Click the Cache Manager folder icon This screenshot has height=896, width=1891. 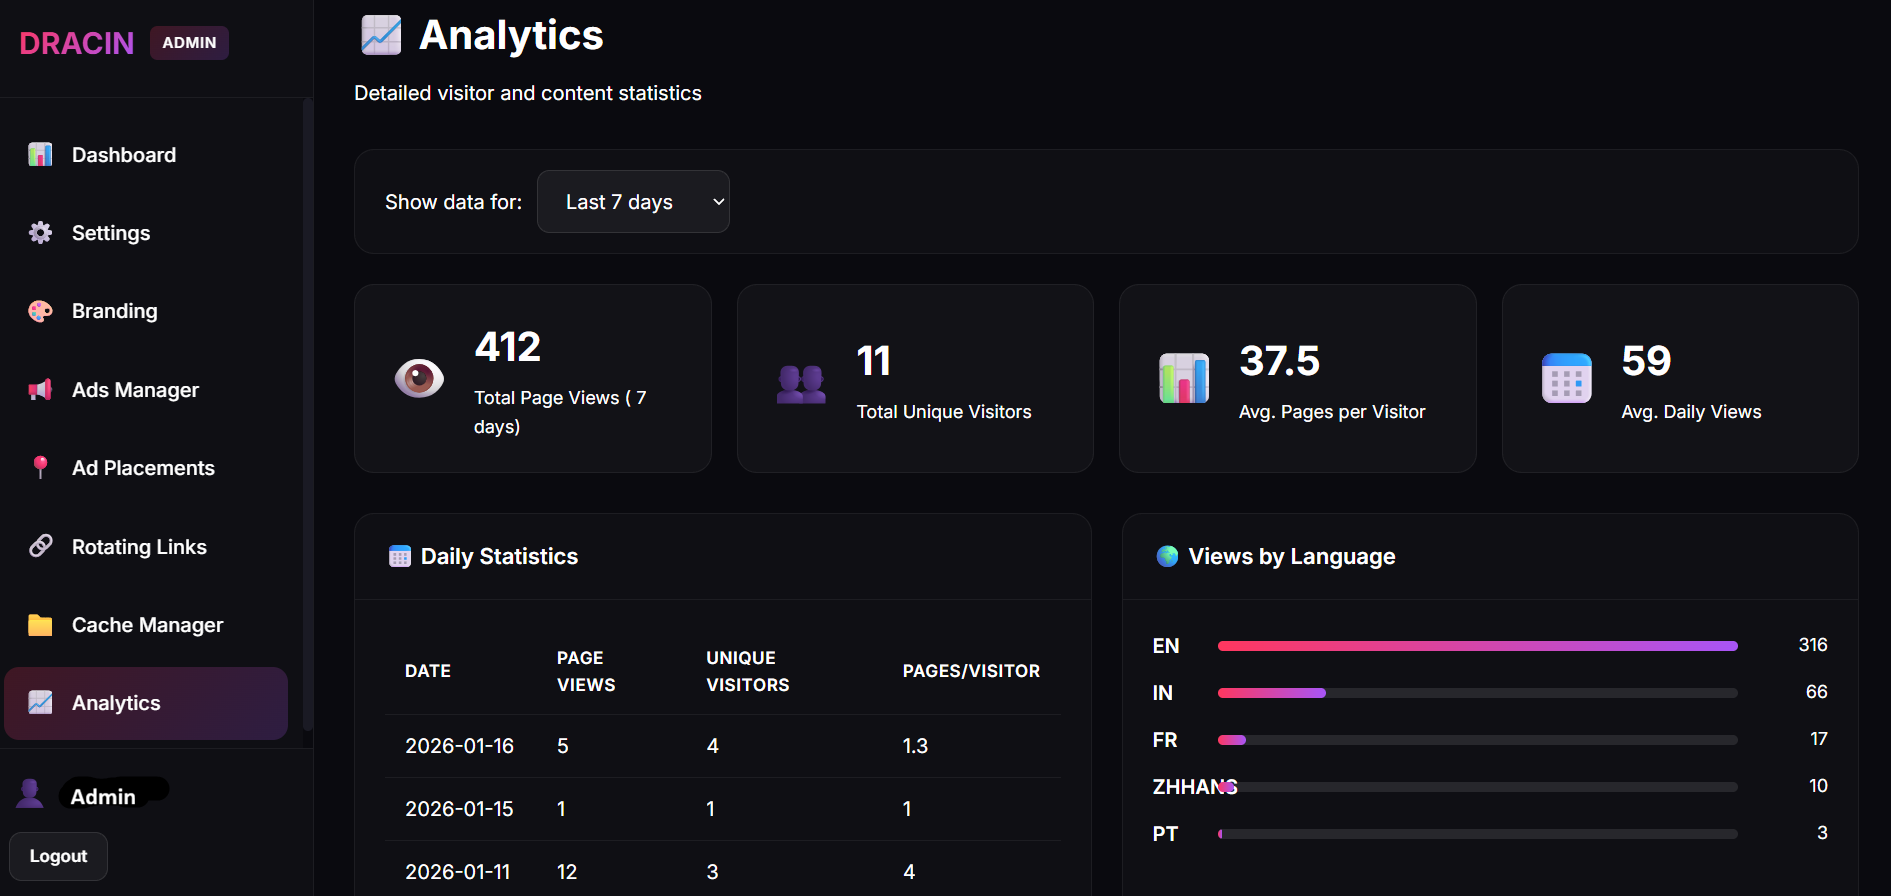(40, 625)
